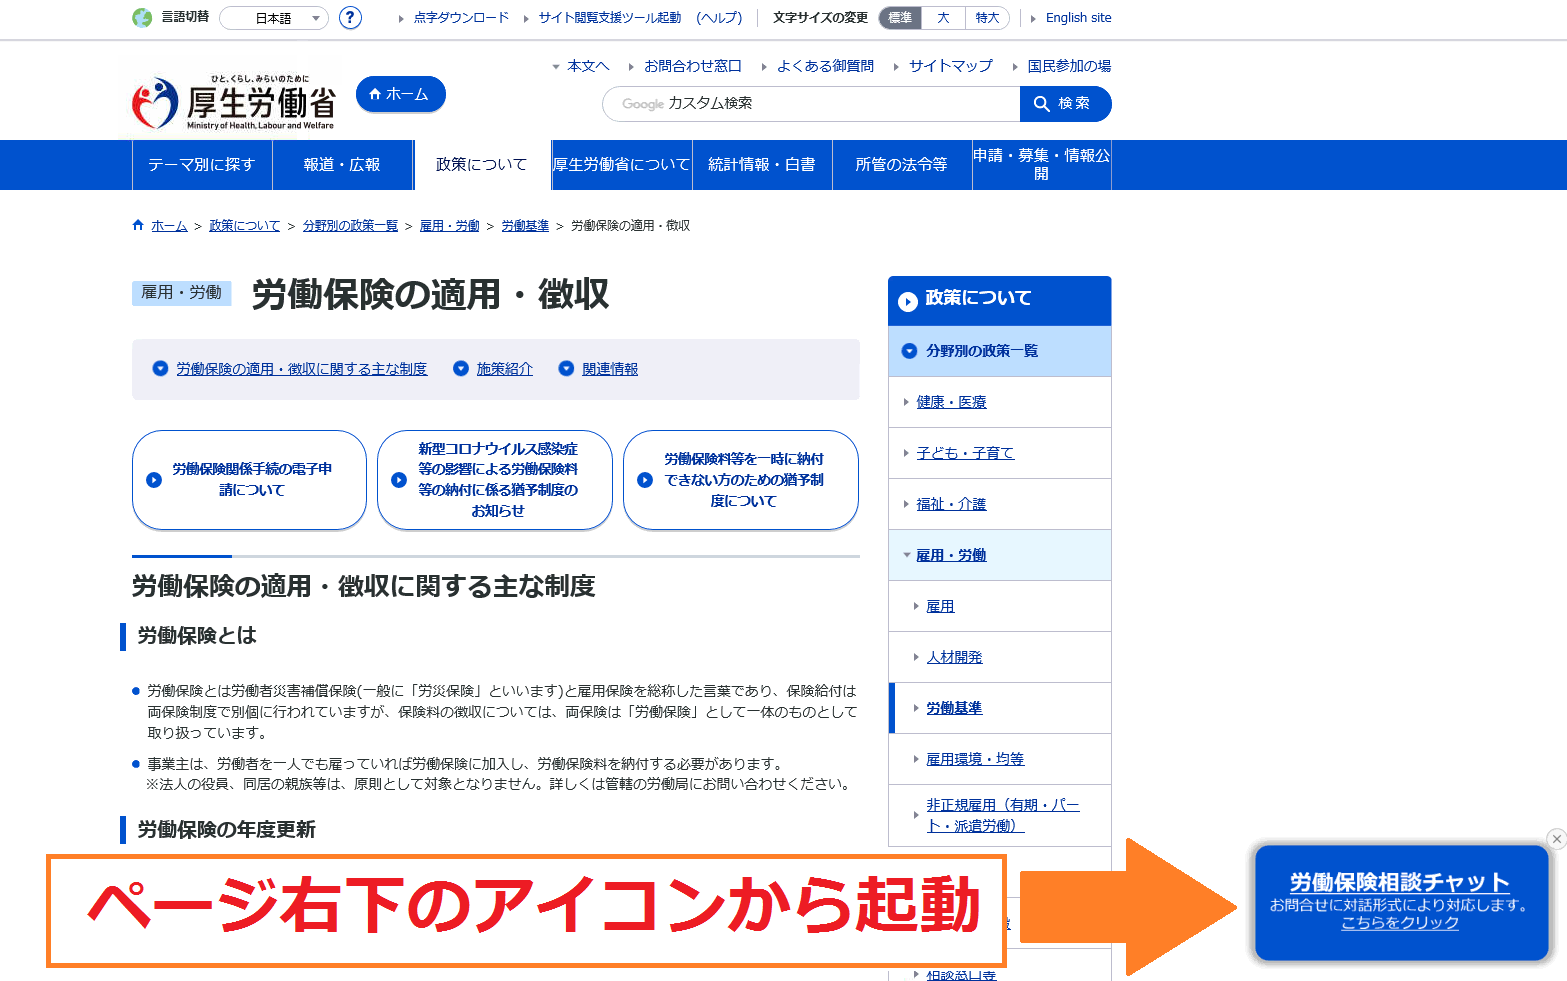Open 労働保険関係手続の電子申請 card
The width and height of the screenshot is (1567, 981).
[249, 480]
